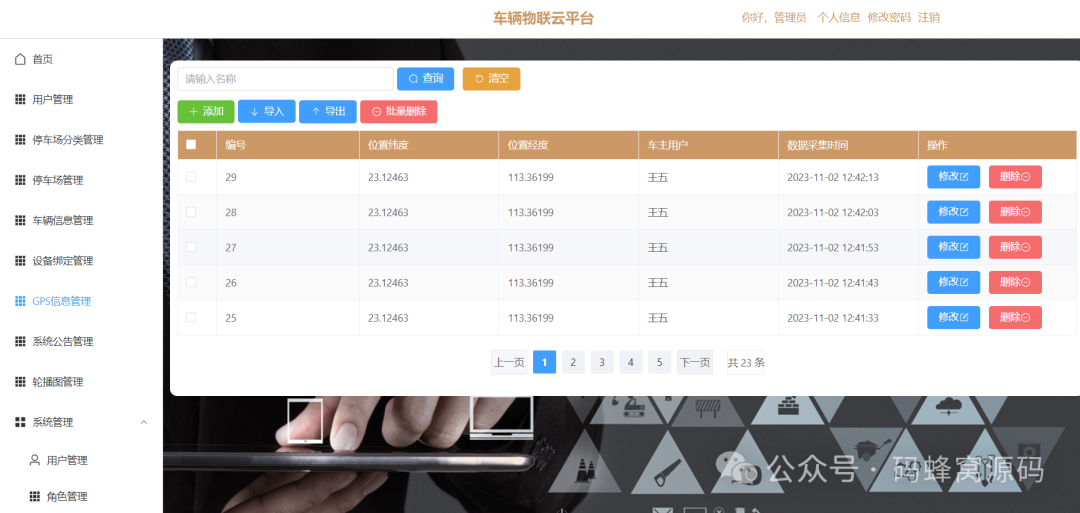Click the 车辆物联云平台 title
Screen dimensions: 1080x513
point(543,19)
